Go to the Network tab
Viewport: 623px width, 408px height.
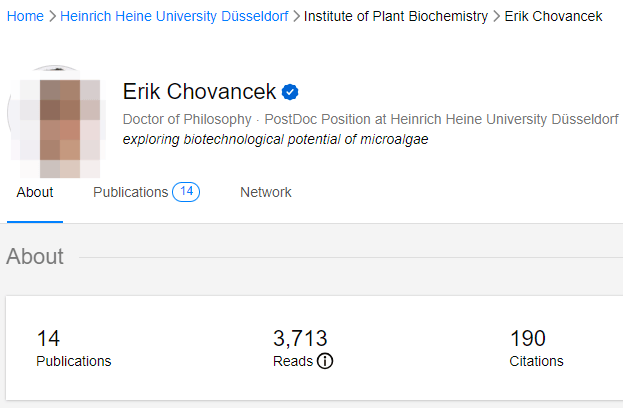click(x=266, y=192)
